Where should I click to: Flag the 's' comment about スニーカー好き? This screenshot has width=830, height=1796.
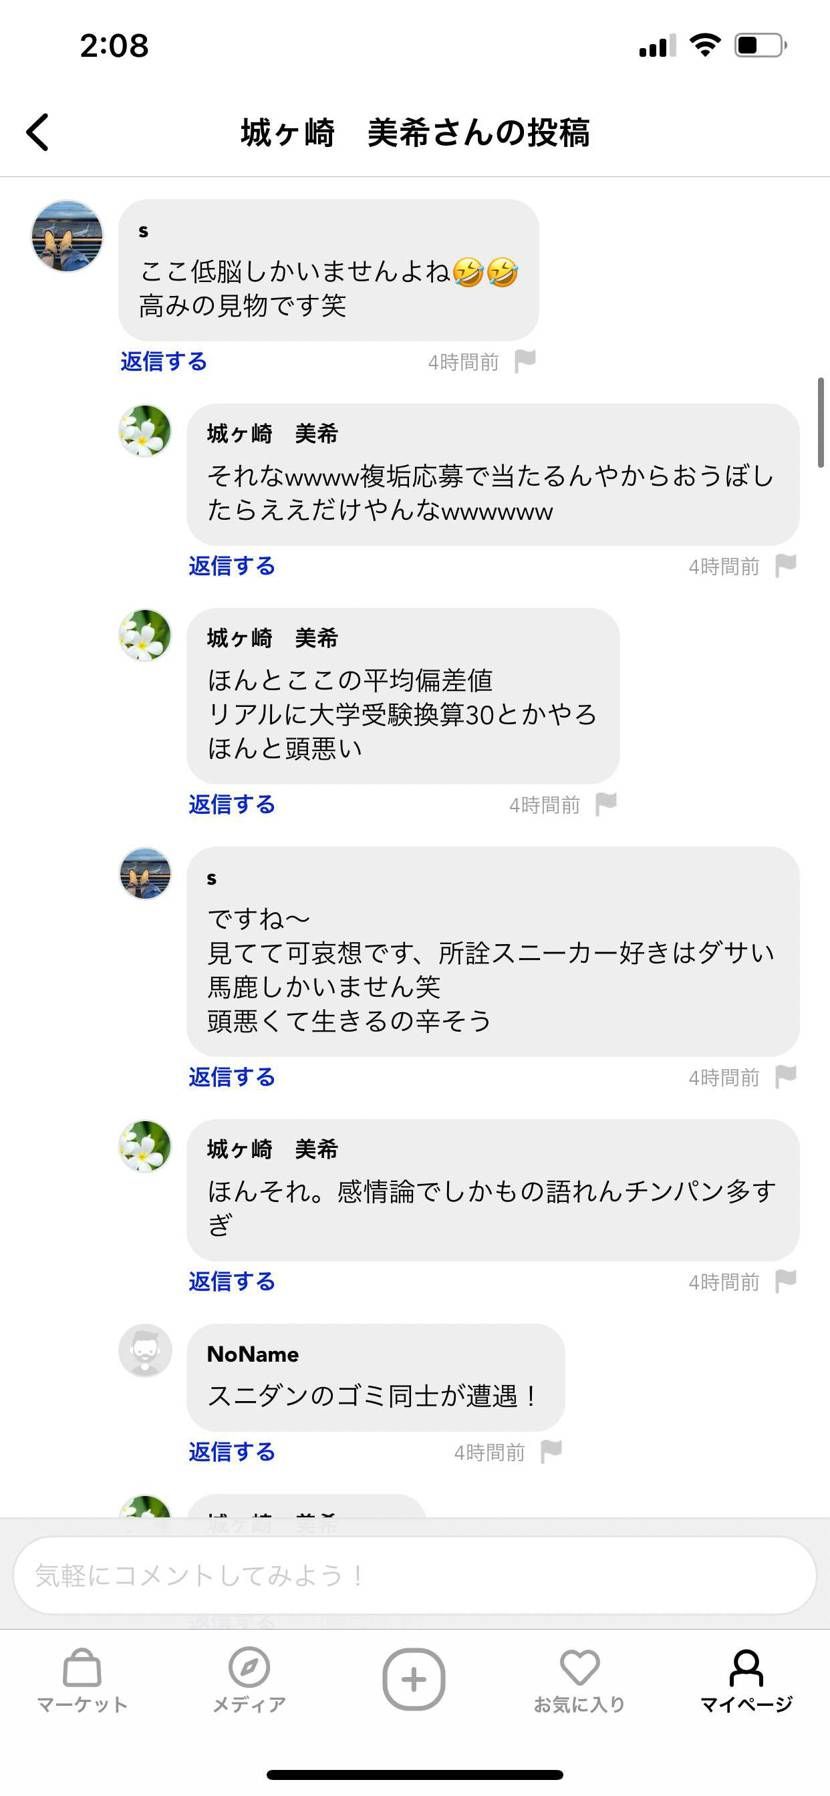(785, 1077)
